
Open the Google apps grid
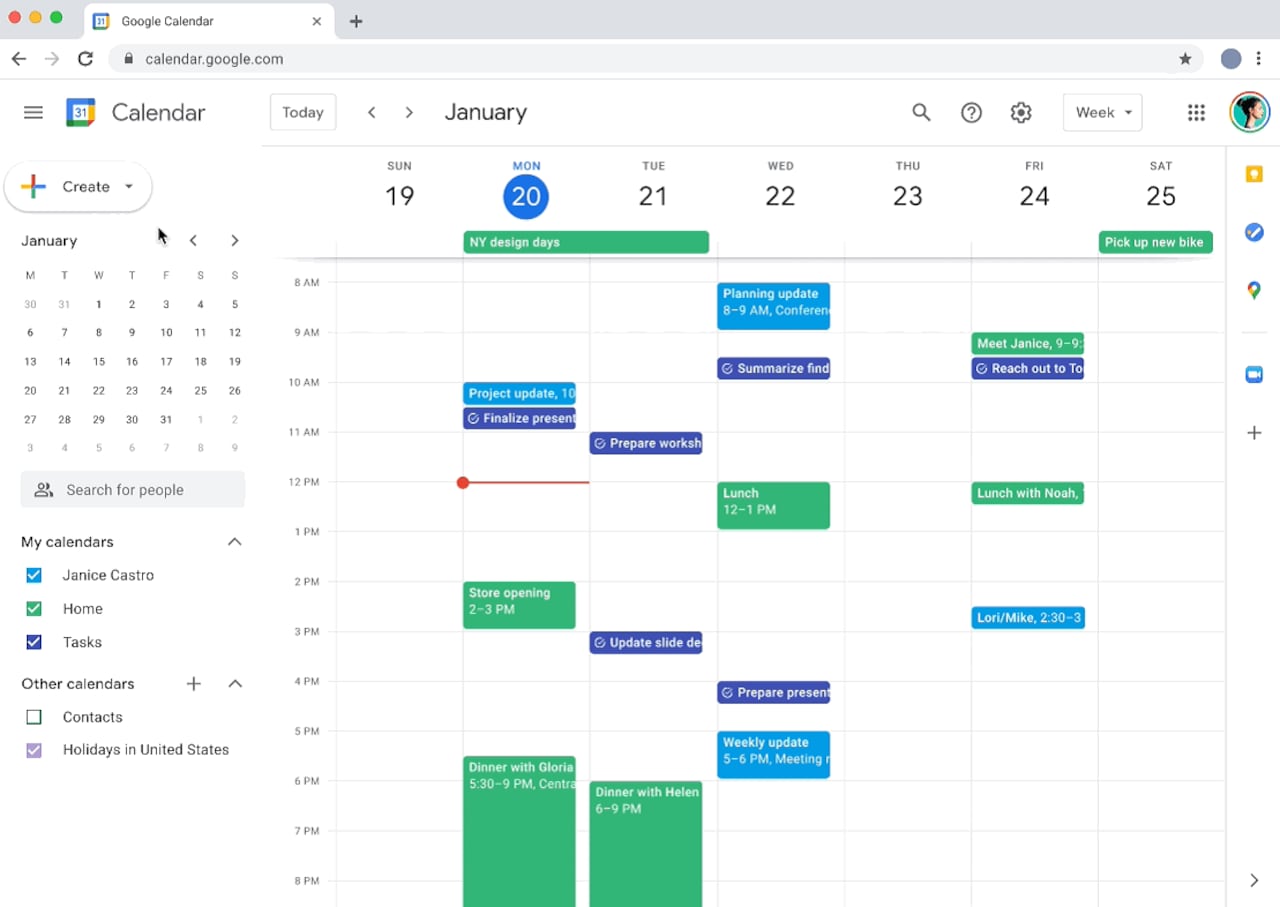pos(1196,112)
